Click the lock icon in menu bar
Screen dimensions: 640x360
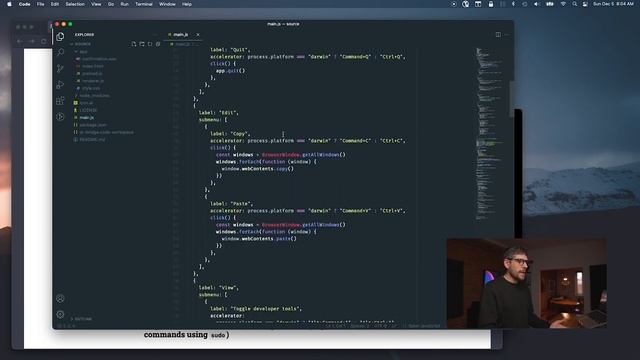point(491,4)
